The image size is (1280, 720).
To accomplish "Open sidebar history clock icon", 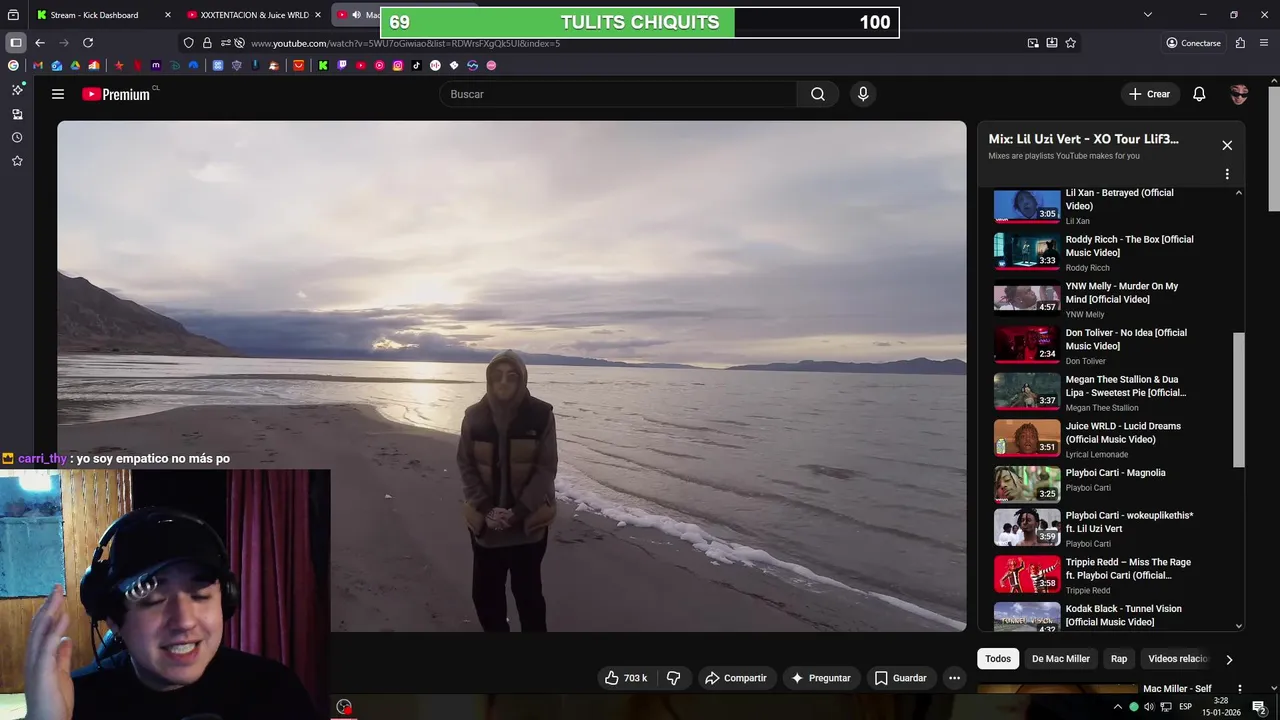I will click(17, 137).
